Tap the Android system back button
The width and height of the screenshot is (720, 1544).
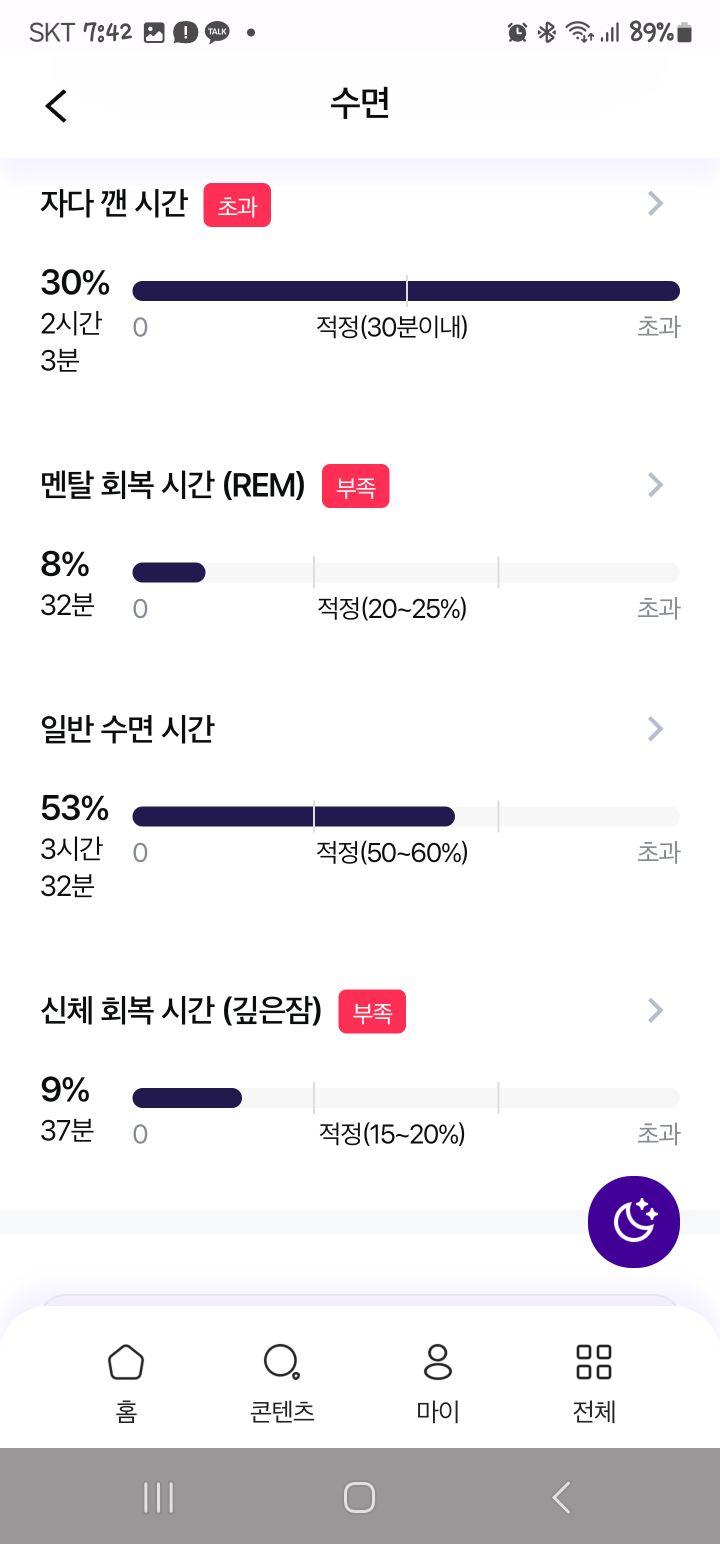[561, 1497]
